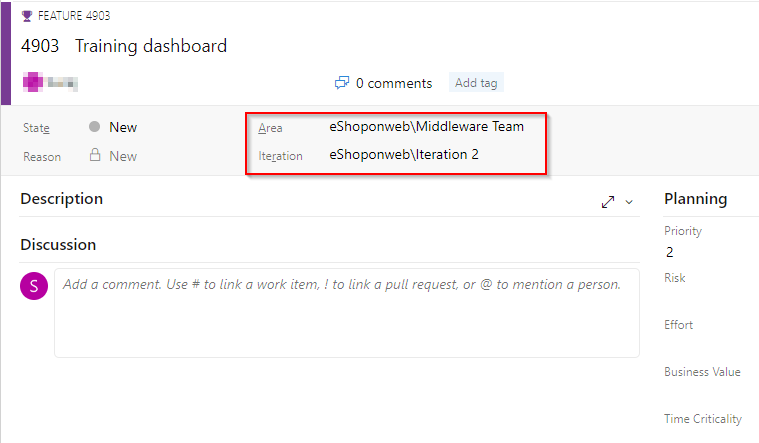Click the Feature trophy icon
The image size is (759, 443).
(x=27, y=16)
